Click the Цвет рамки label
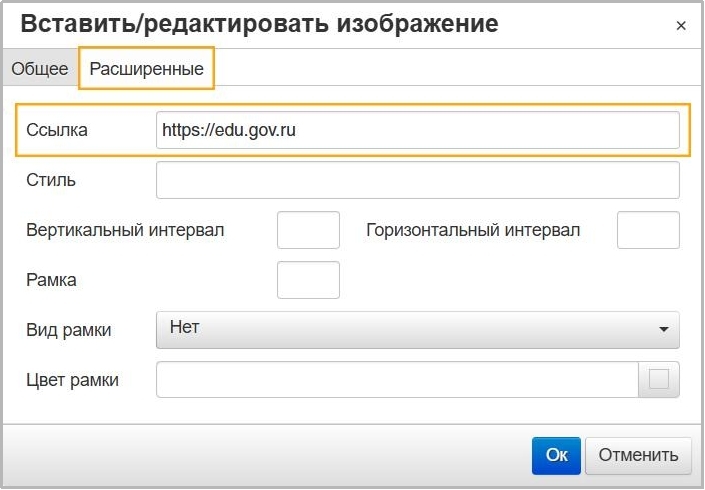Viewport: 705px width, 490px height. pyautogui.click(x=73, y=379)
